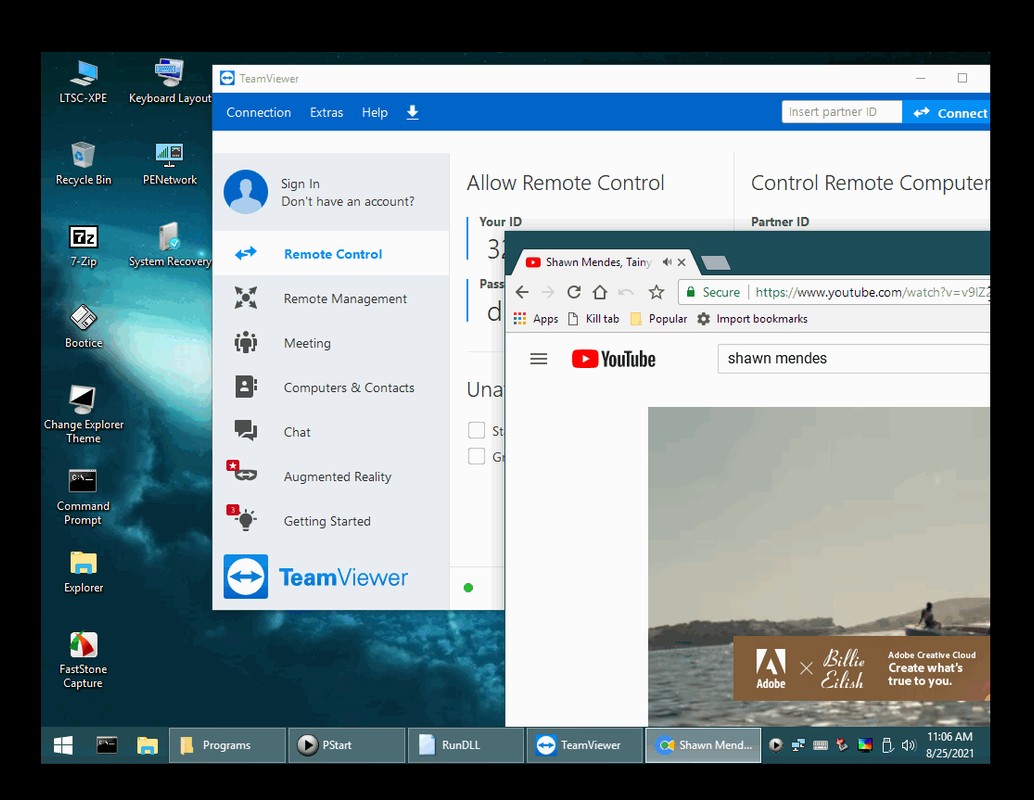Open the Explorer desktop icon
This screenshot has width=1034, height=800.
[x=83, y=572]
